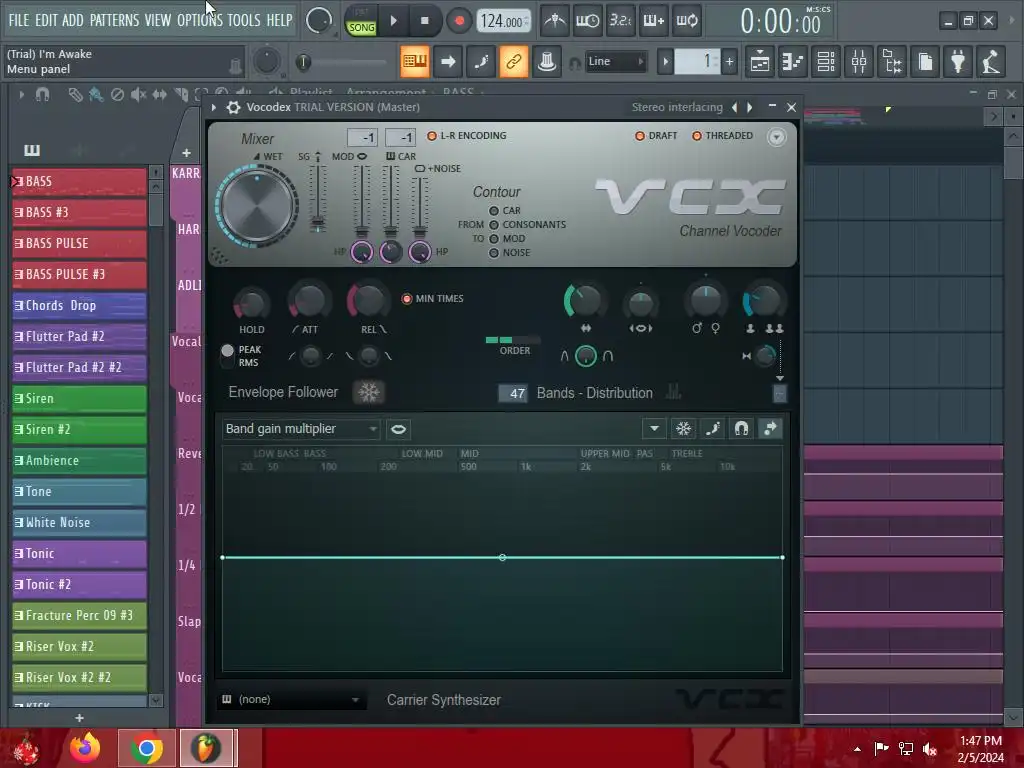Toggle the 3.2.1 countdown before recording
1024x768 pixels.
[x=620, y=21]
